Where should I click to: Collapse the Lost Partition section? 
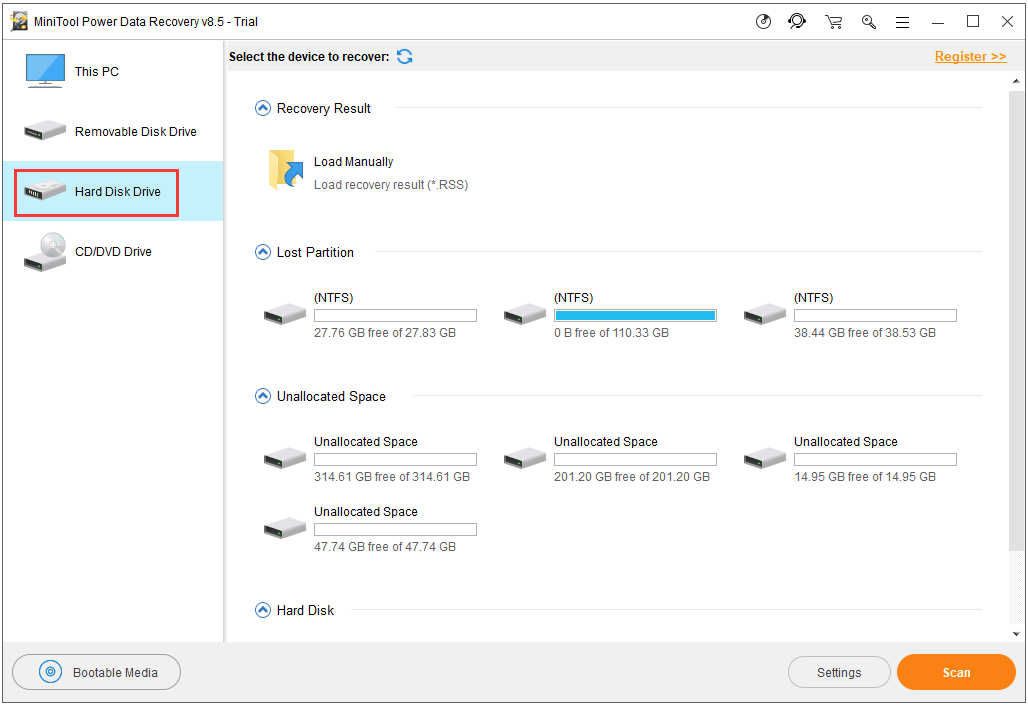click(x=262, y=252)
